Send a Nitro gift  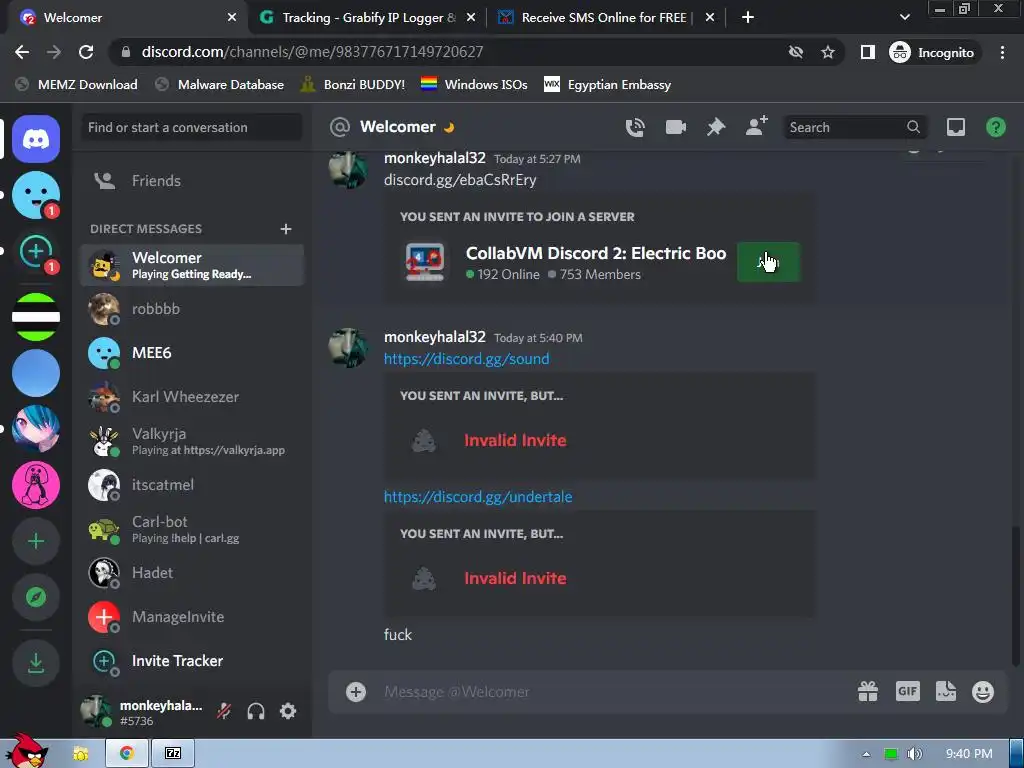coord(867,691)
